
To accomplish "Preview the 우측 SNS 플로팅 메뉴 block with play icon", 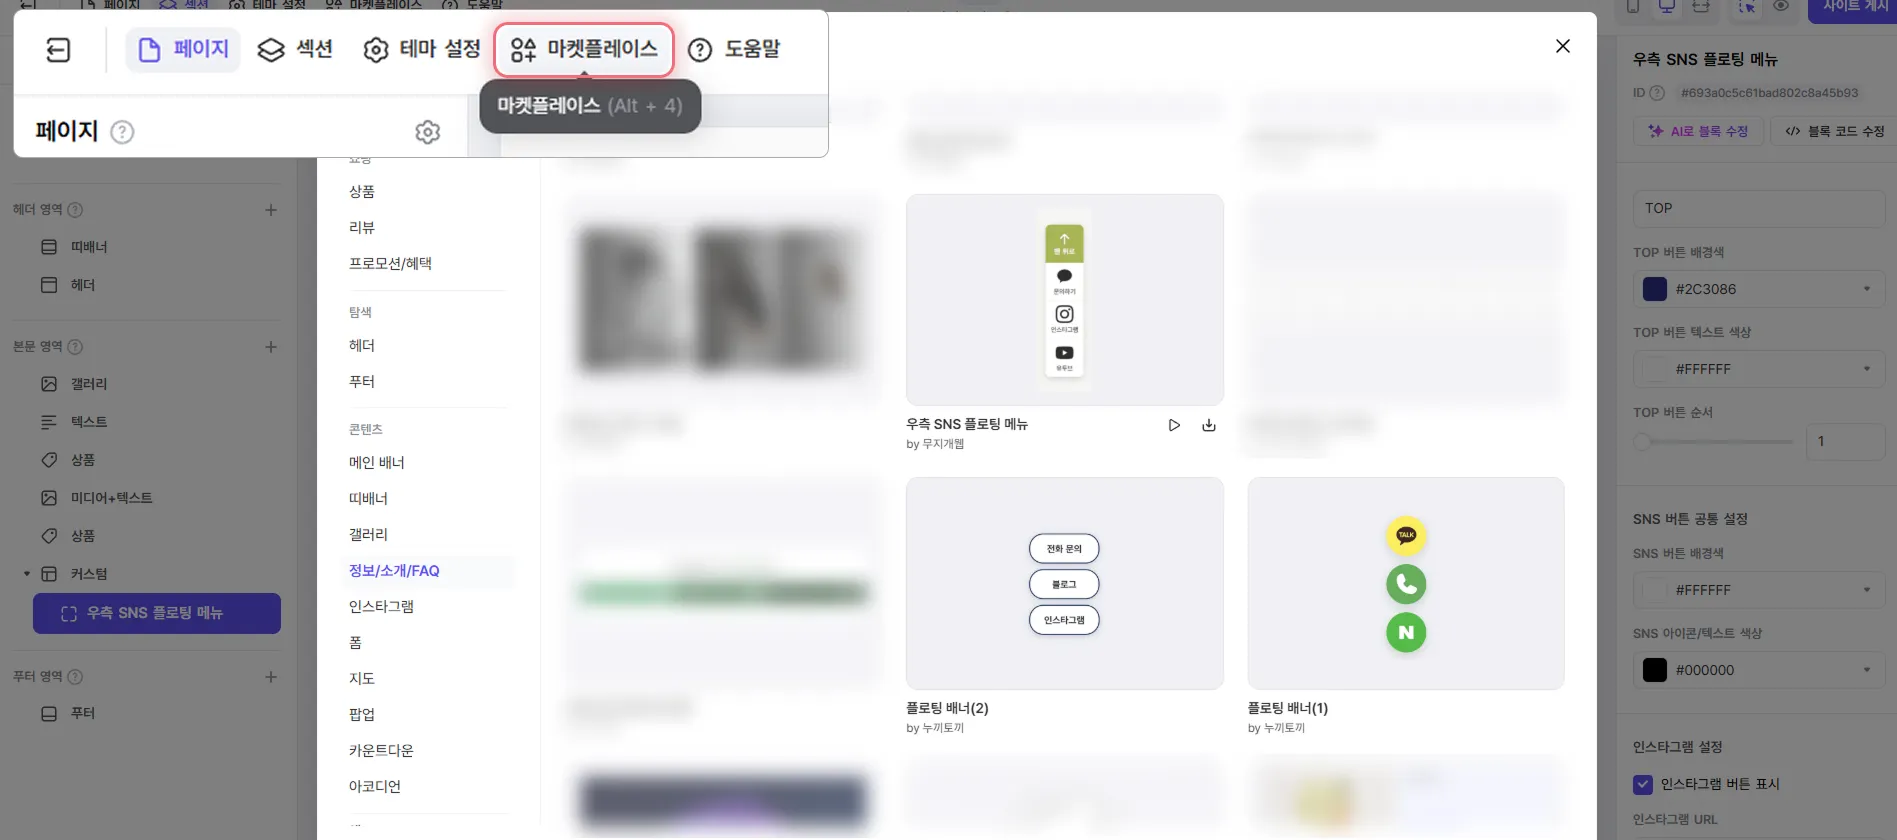I will coord(1174,425).
